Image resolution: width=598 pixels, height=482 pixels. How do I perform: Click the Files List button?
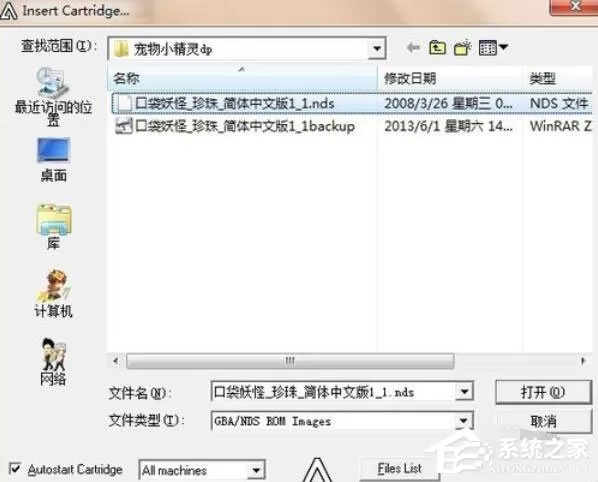[x=400, y=468]
